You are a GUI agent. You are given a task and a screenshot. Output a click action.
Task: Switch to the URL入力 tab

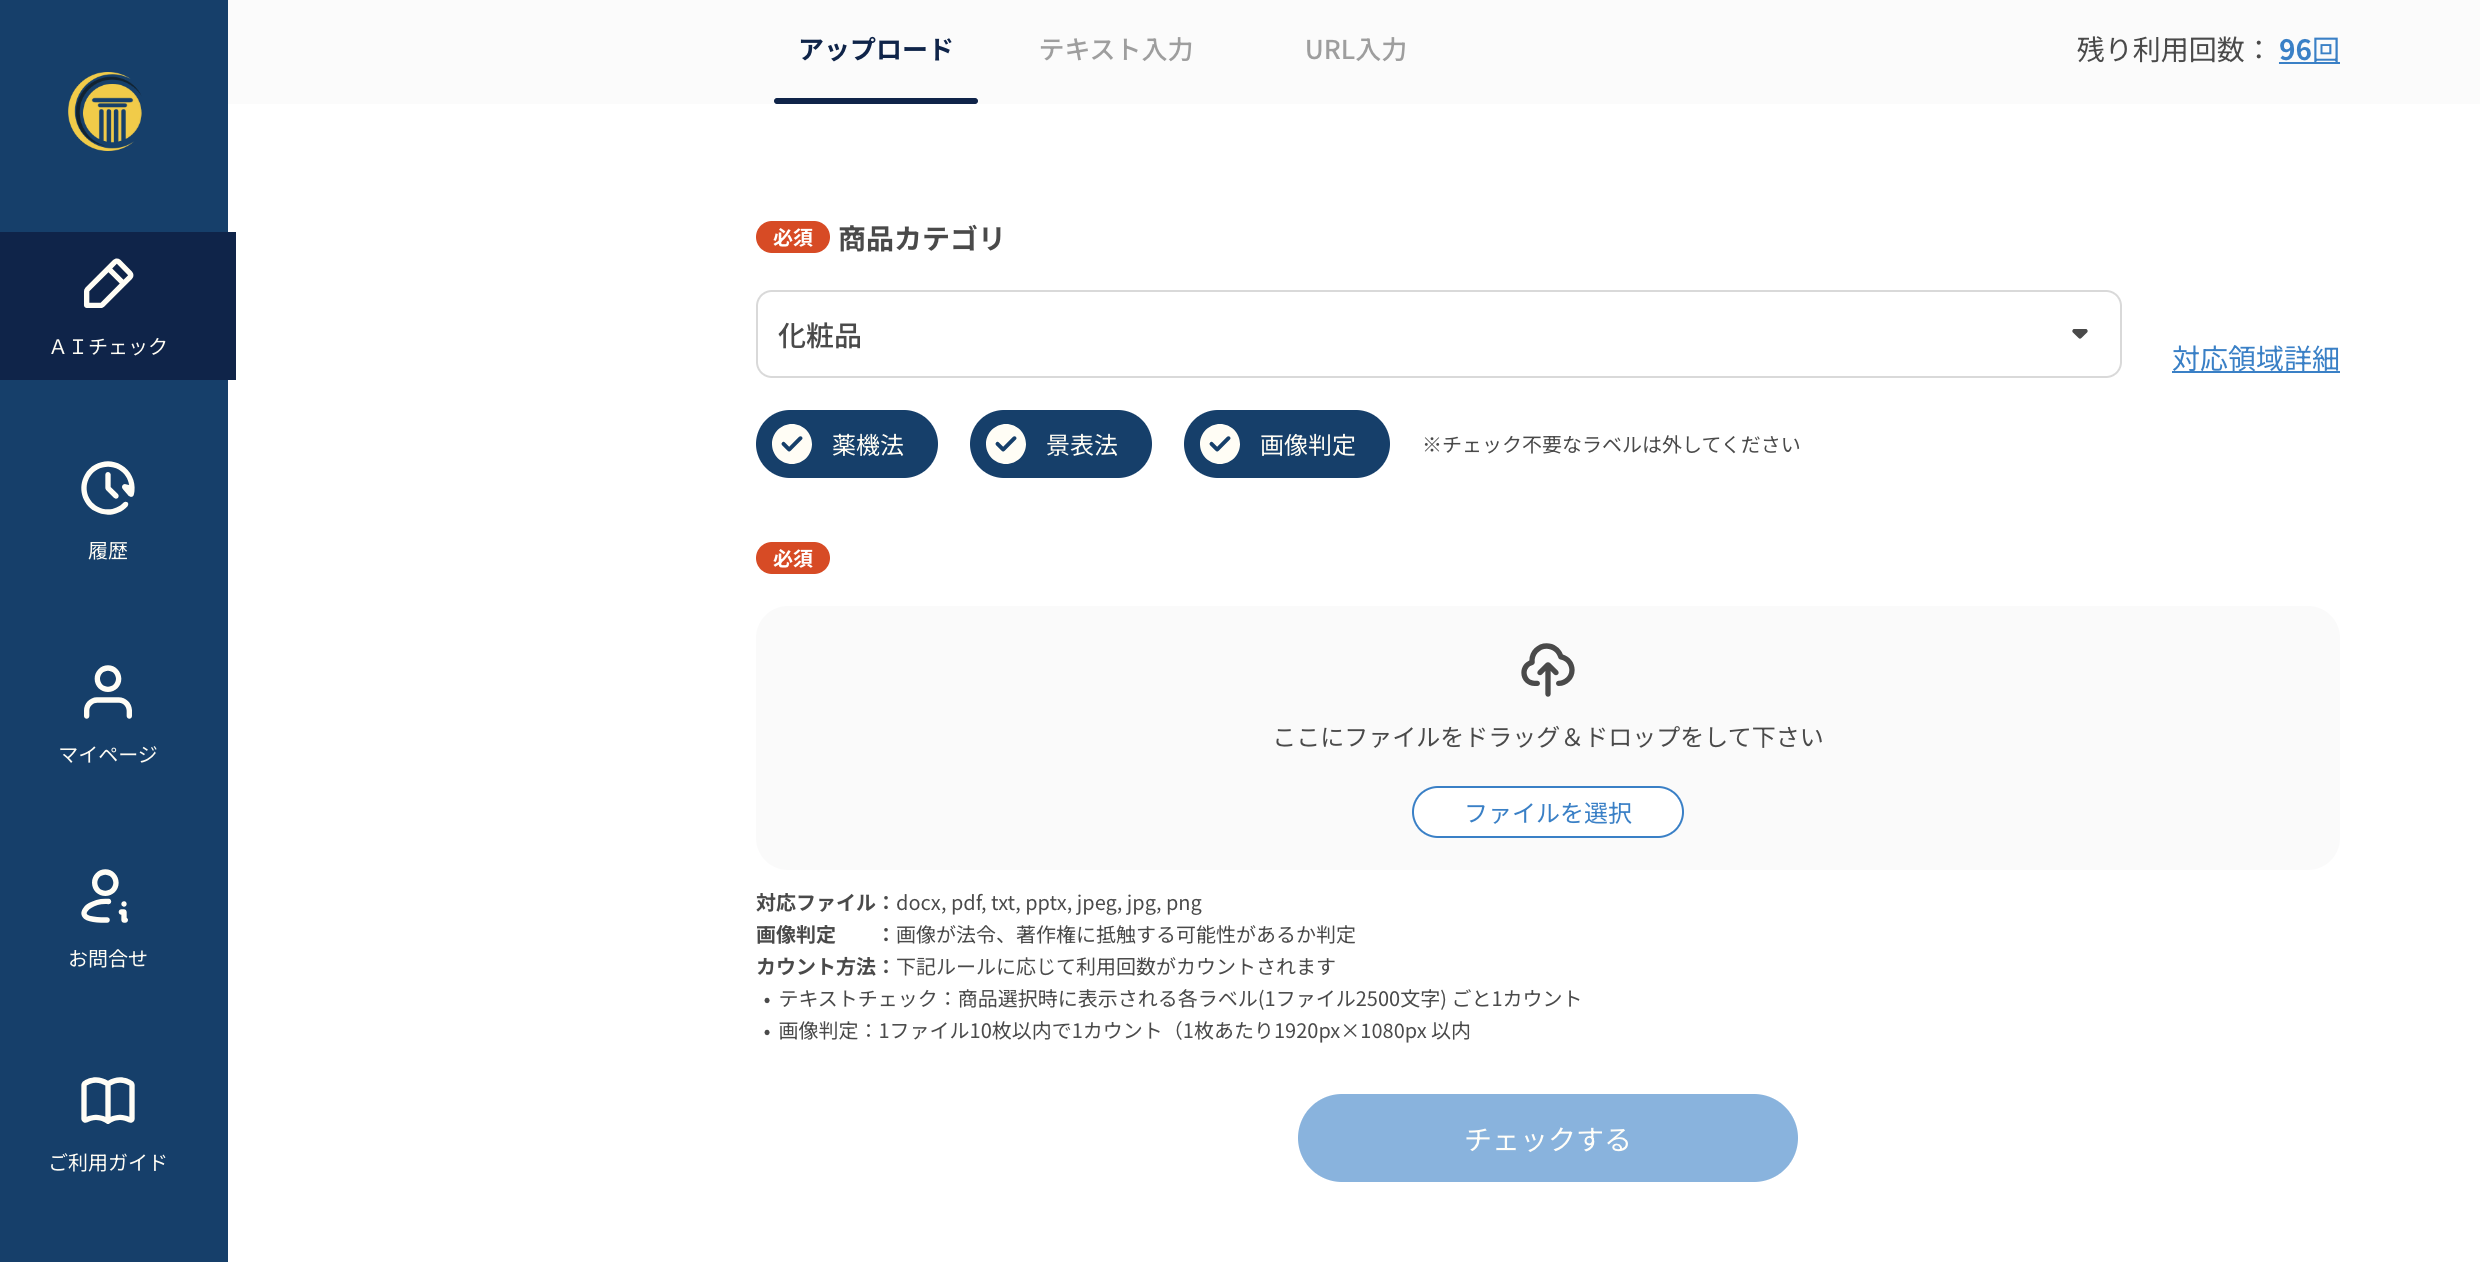[1356, 50]
